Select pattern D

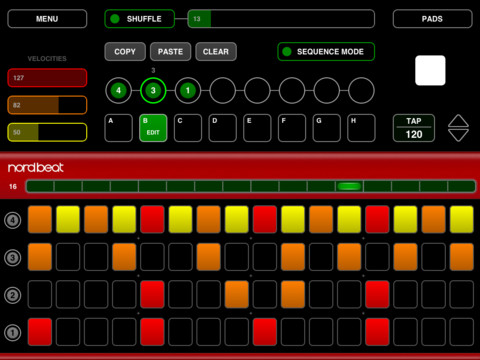point(222,128)
